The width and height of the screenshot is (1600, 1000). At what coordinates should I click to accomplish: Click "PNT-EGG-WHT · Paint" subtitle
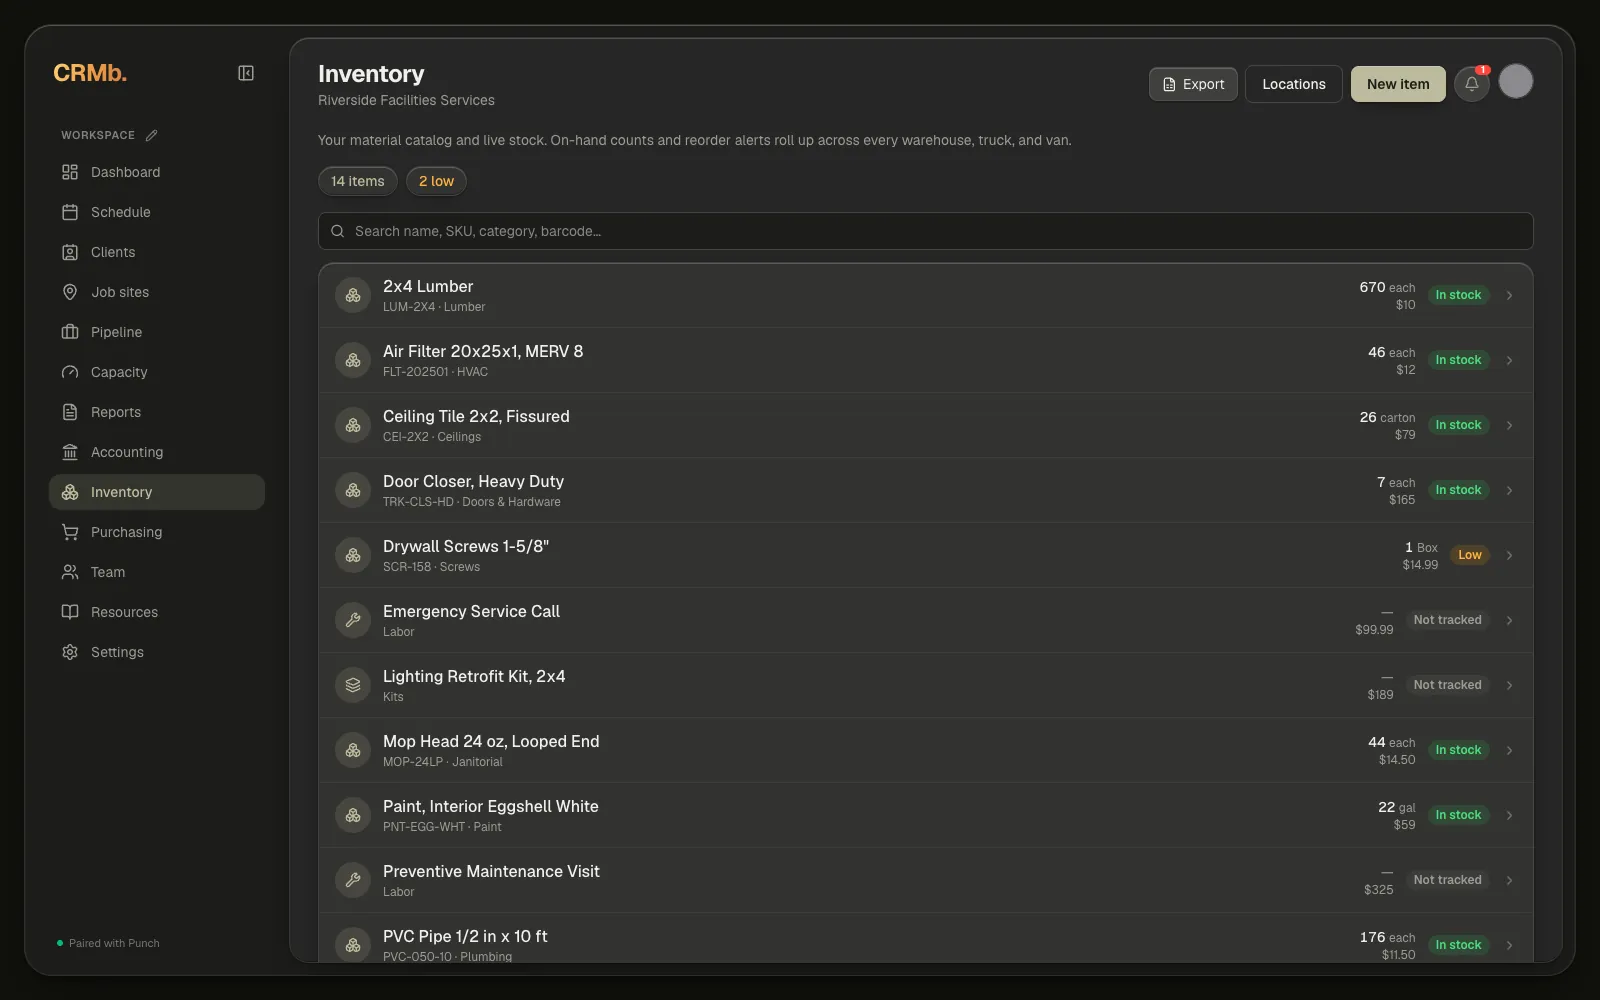point(442,827)
